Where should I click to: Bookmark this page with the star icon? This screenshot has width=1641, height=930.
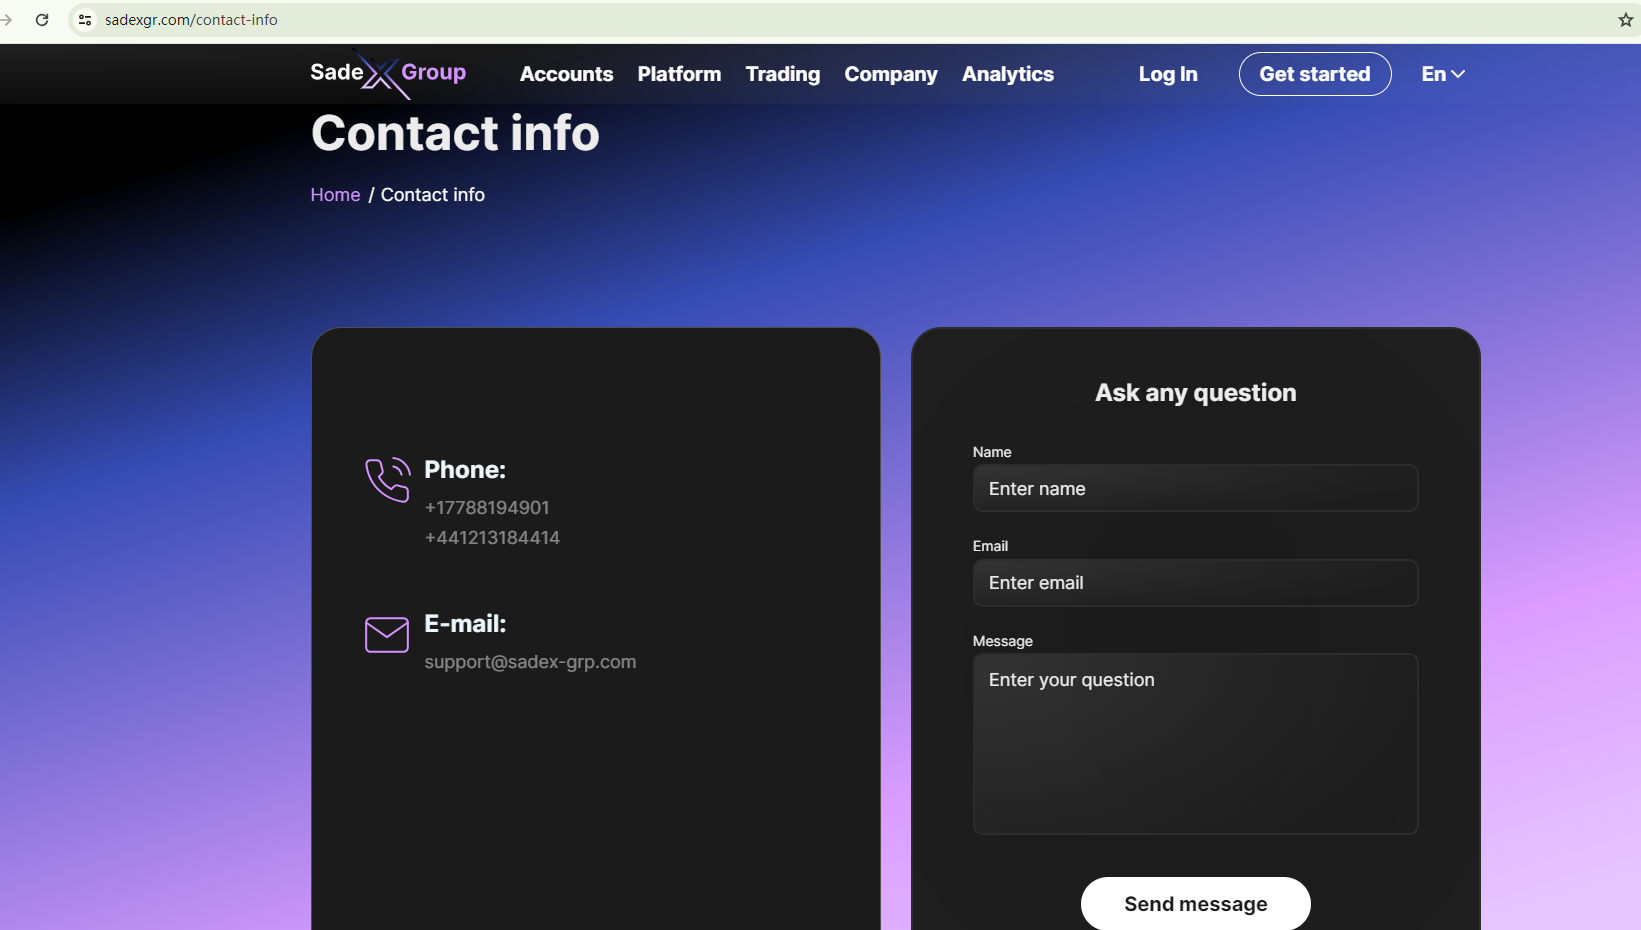click(x=1625, y=20)
